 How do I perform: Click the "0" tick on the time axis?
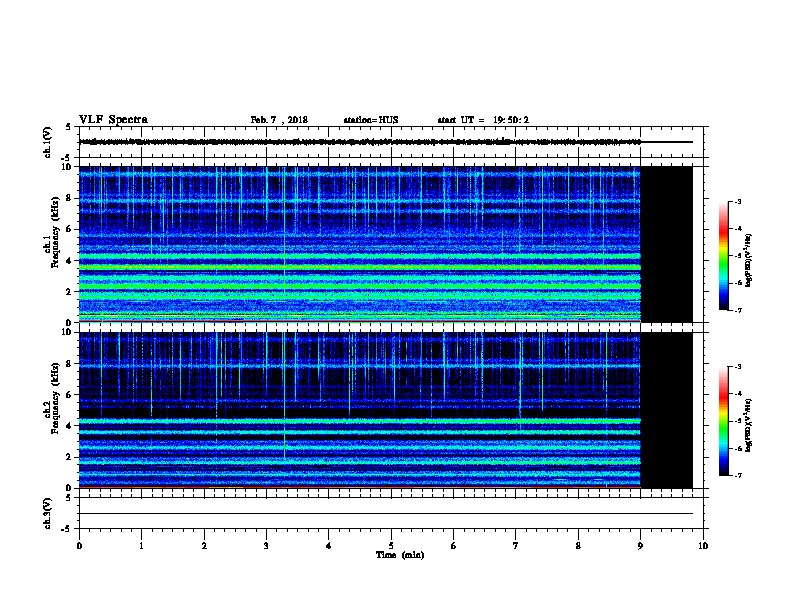(79, 546)
